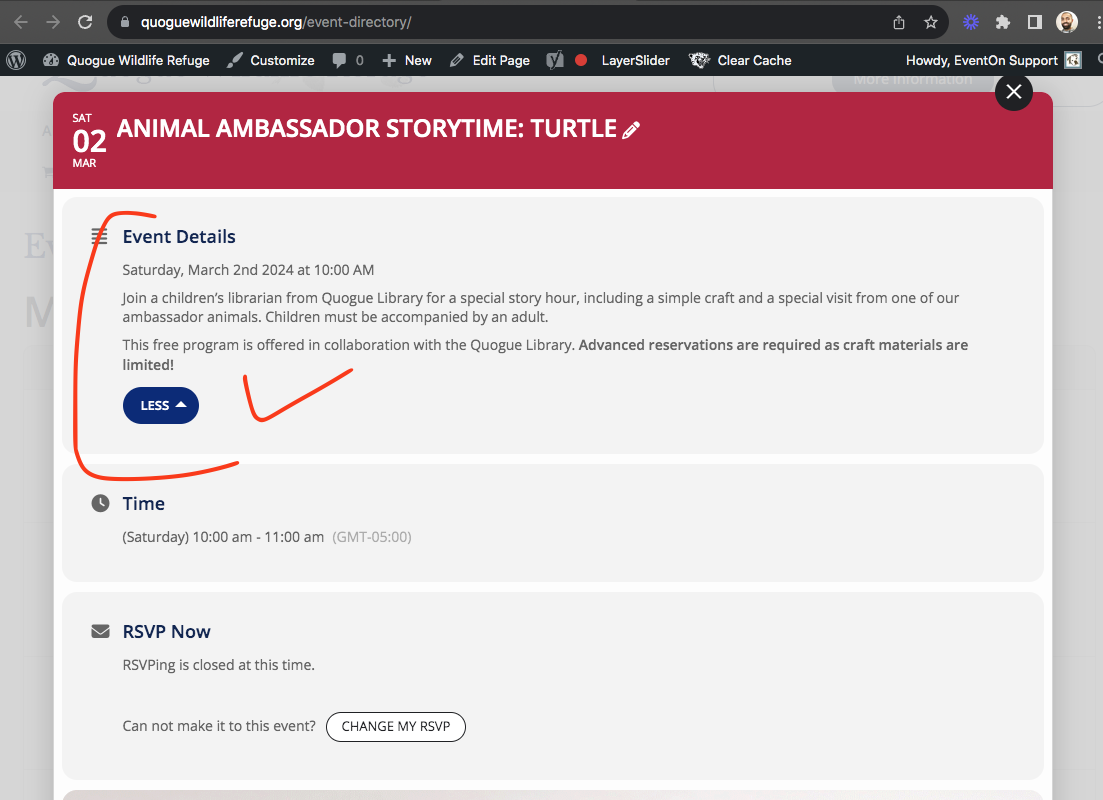Image resolution: width=1103 pixels, height=800 pixels.
Task: Click Edit Page in admin bar
Action: coord(490,61)
